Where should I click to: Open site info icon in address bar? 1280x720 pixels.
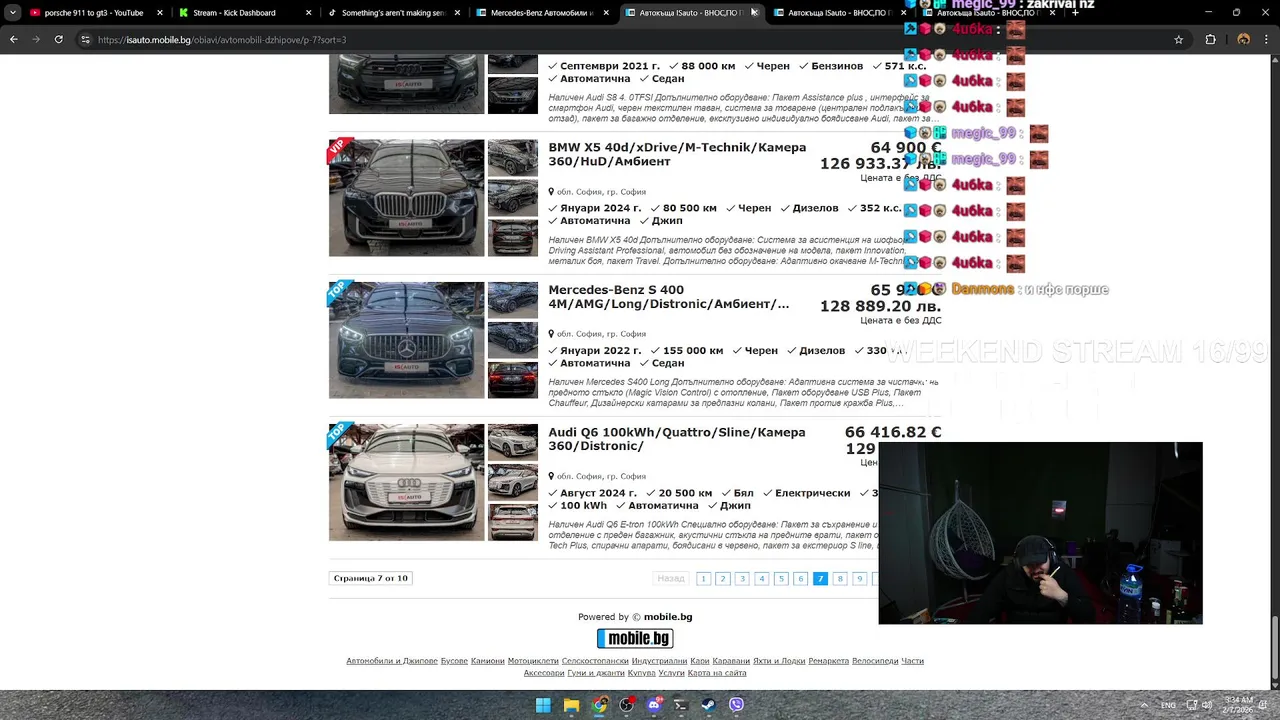pyautogui.click(x=86, y=39)
